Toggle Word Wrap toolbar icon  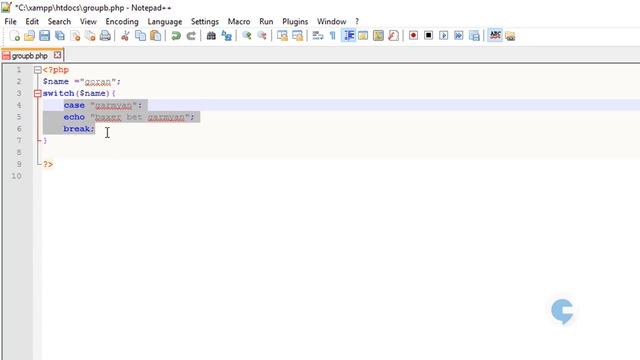318,36
